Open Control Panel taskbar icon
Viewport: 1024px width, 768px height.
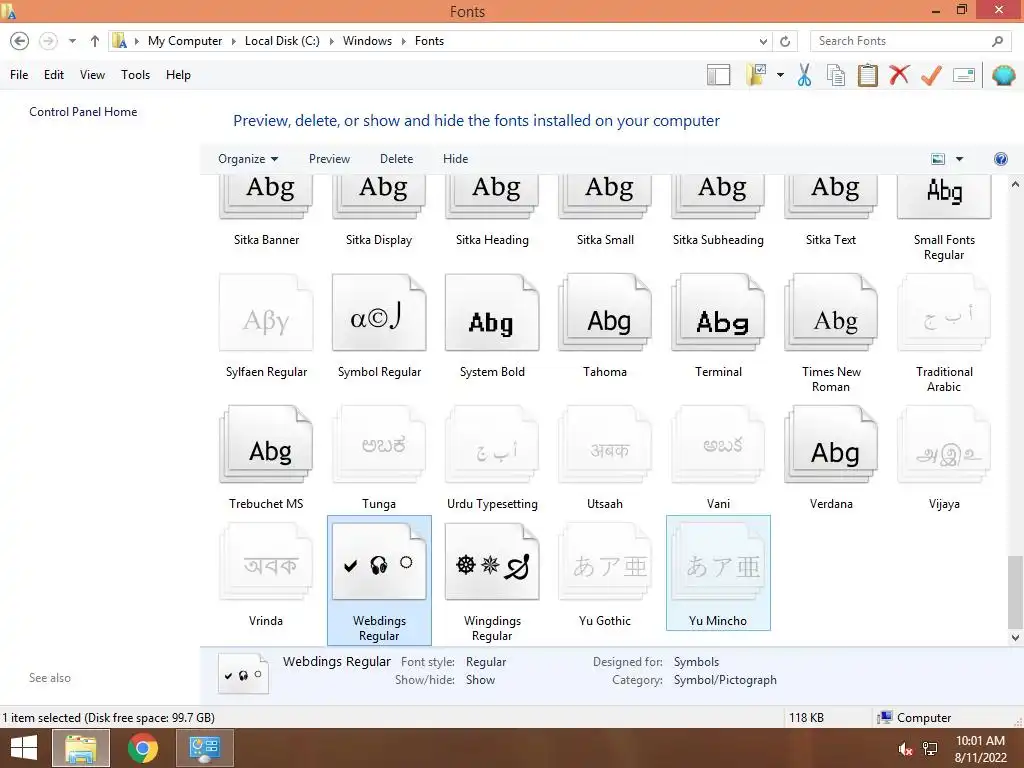(x=204, y=748)
